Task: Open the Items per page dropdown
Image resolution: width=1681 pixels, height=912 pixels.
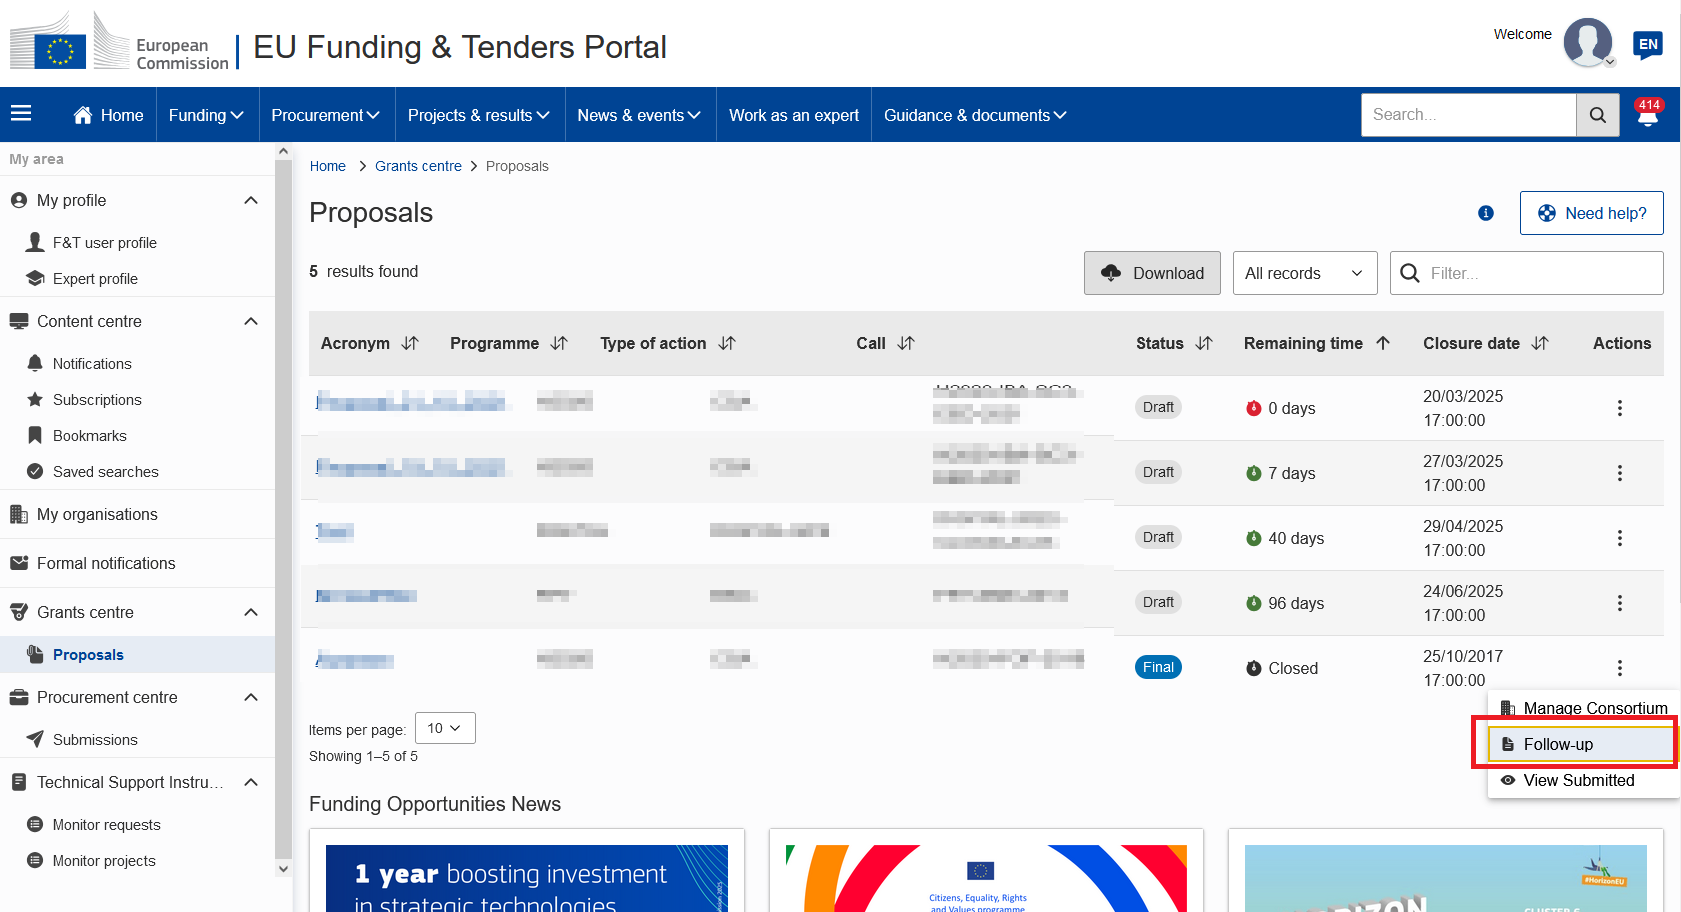Action: (x=445, y=728)
